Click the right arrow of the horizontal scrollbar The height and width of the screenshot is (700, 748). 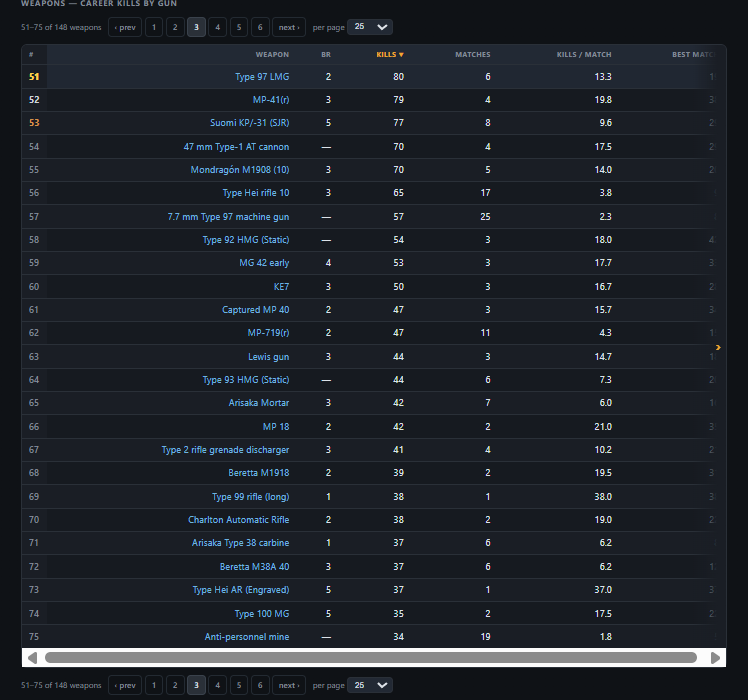pyautogui.click(x=715, y=658)
